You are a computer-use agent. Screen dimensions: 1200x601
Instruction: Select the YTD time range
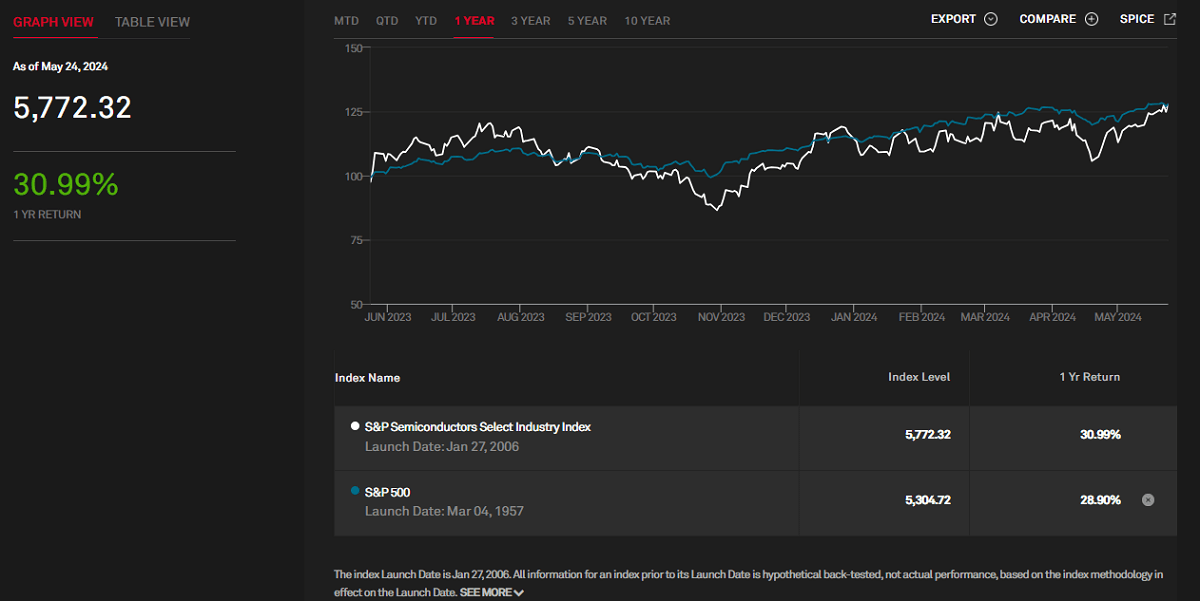(426, 21)
